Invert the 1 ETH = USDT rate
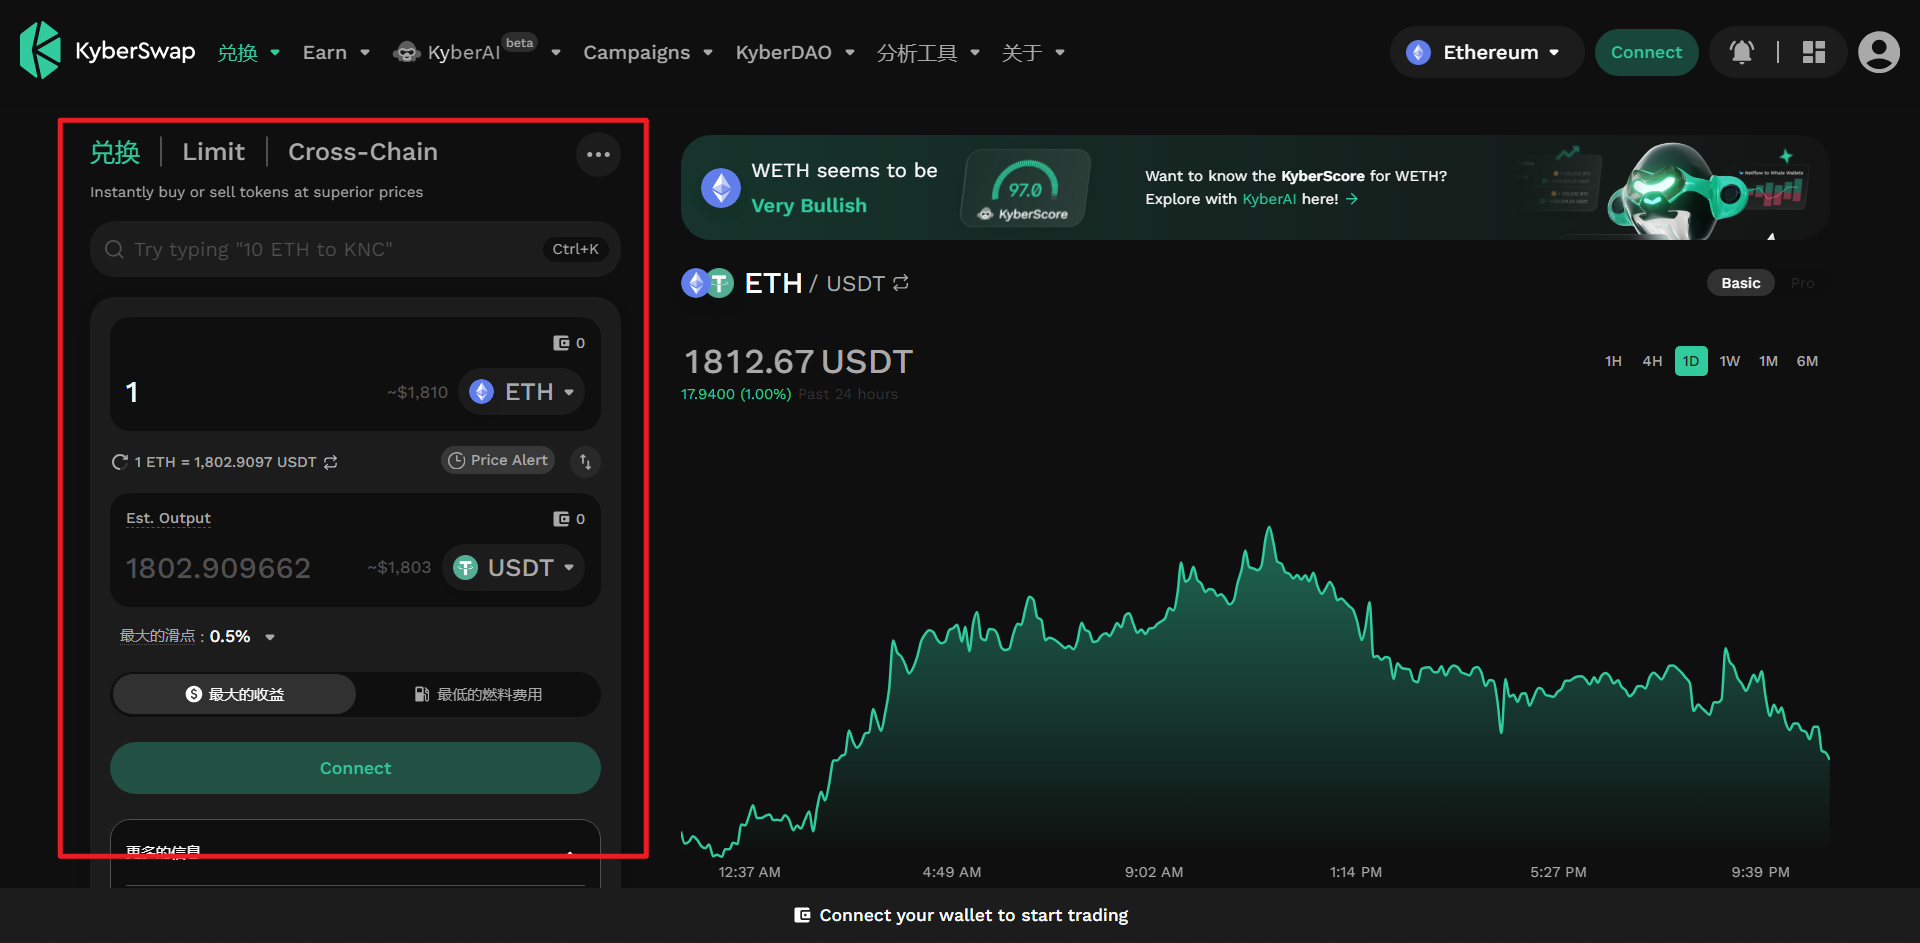Viewport: 1920px width, 943px height. 331,462
